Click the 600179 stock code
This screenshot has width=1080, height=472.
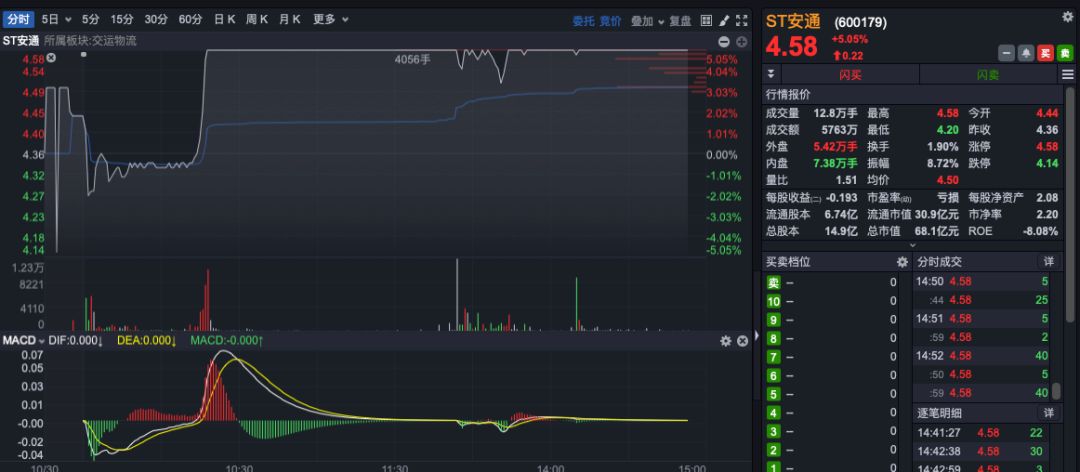tap(861, 23)
